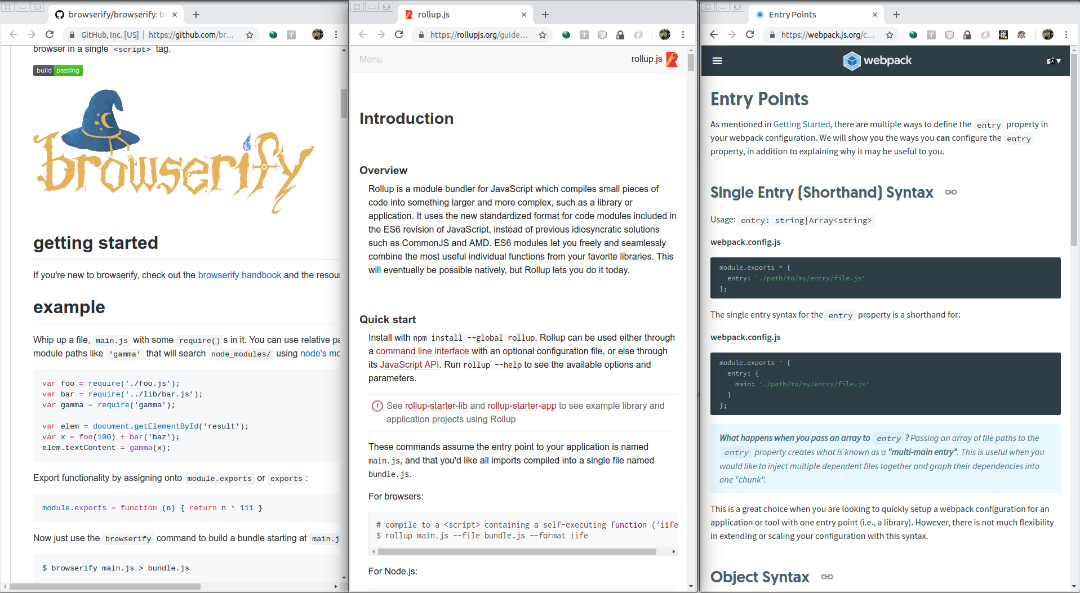Open the command line interface link

coord(422,351)
